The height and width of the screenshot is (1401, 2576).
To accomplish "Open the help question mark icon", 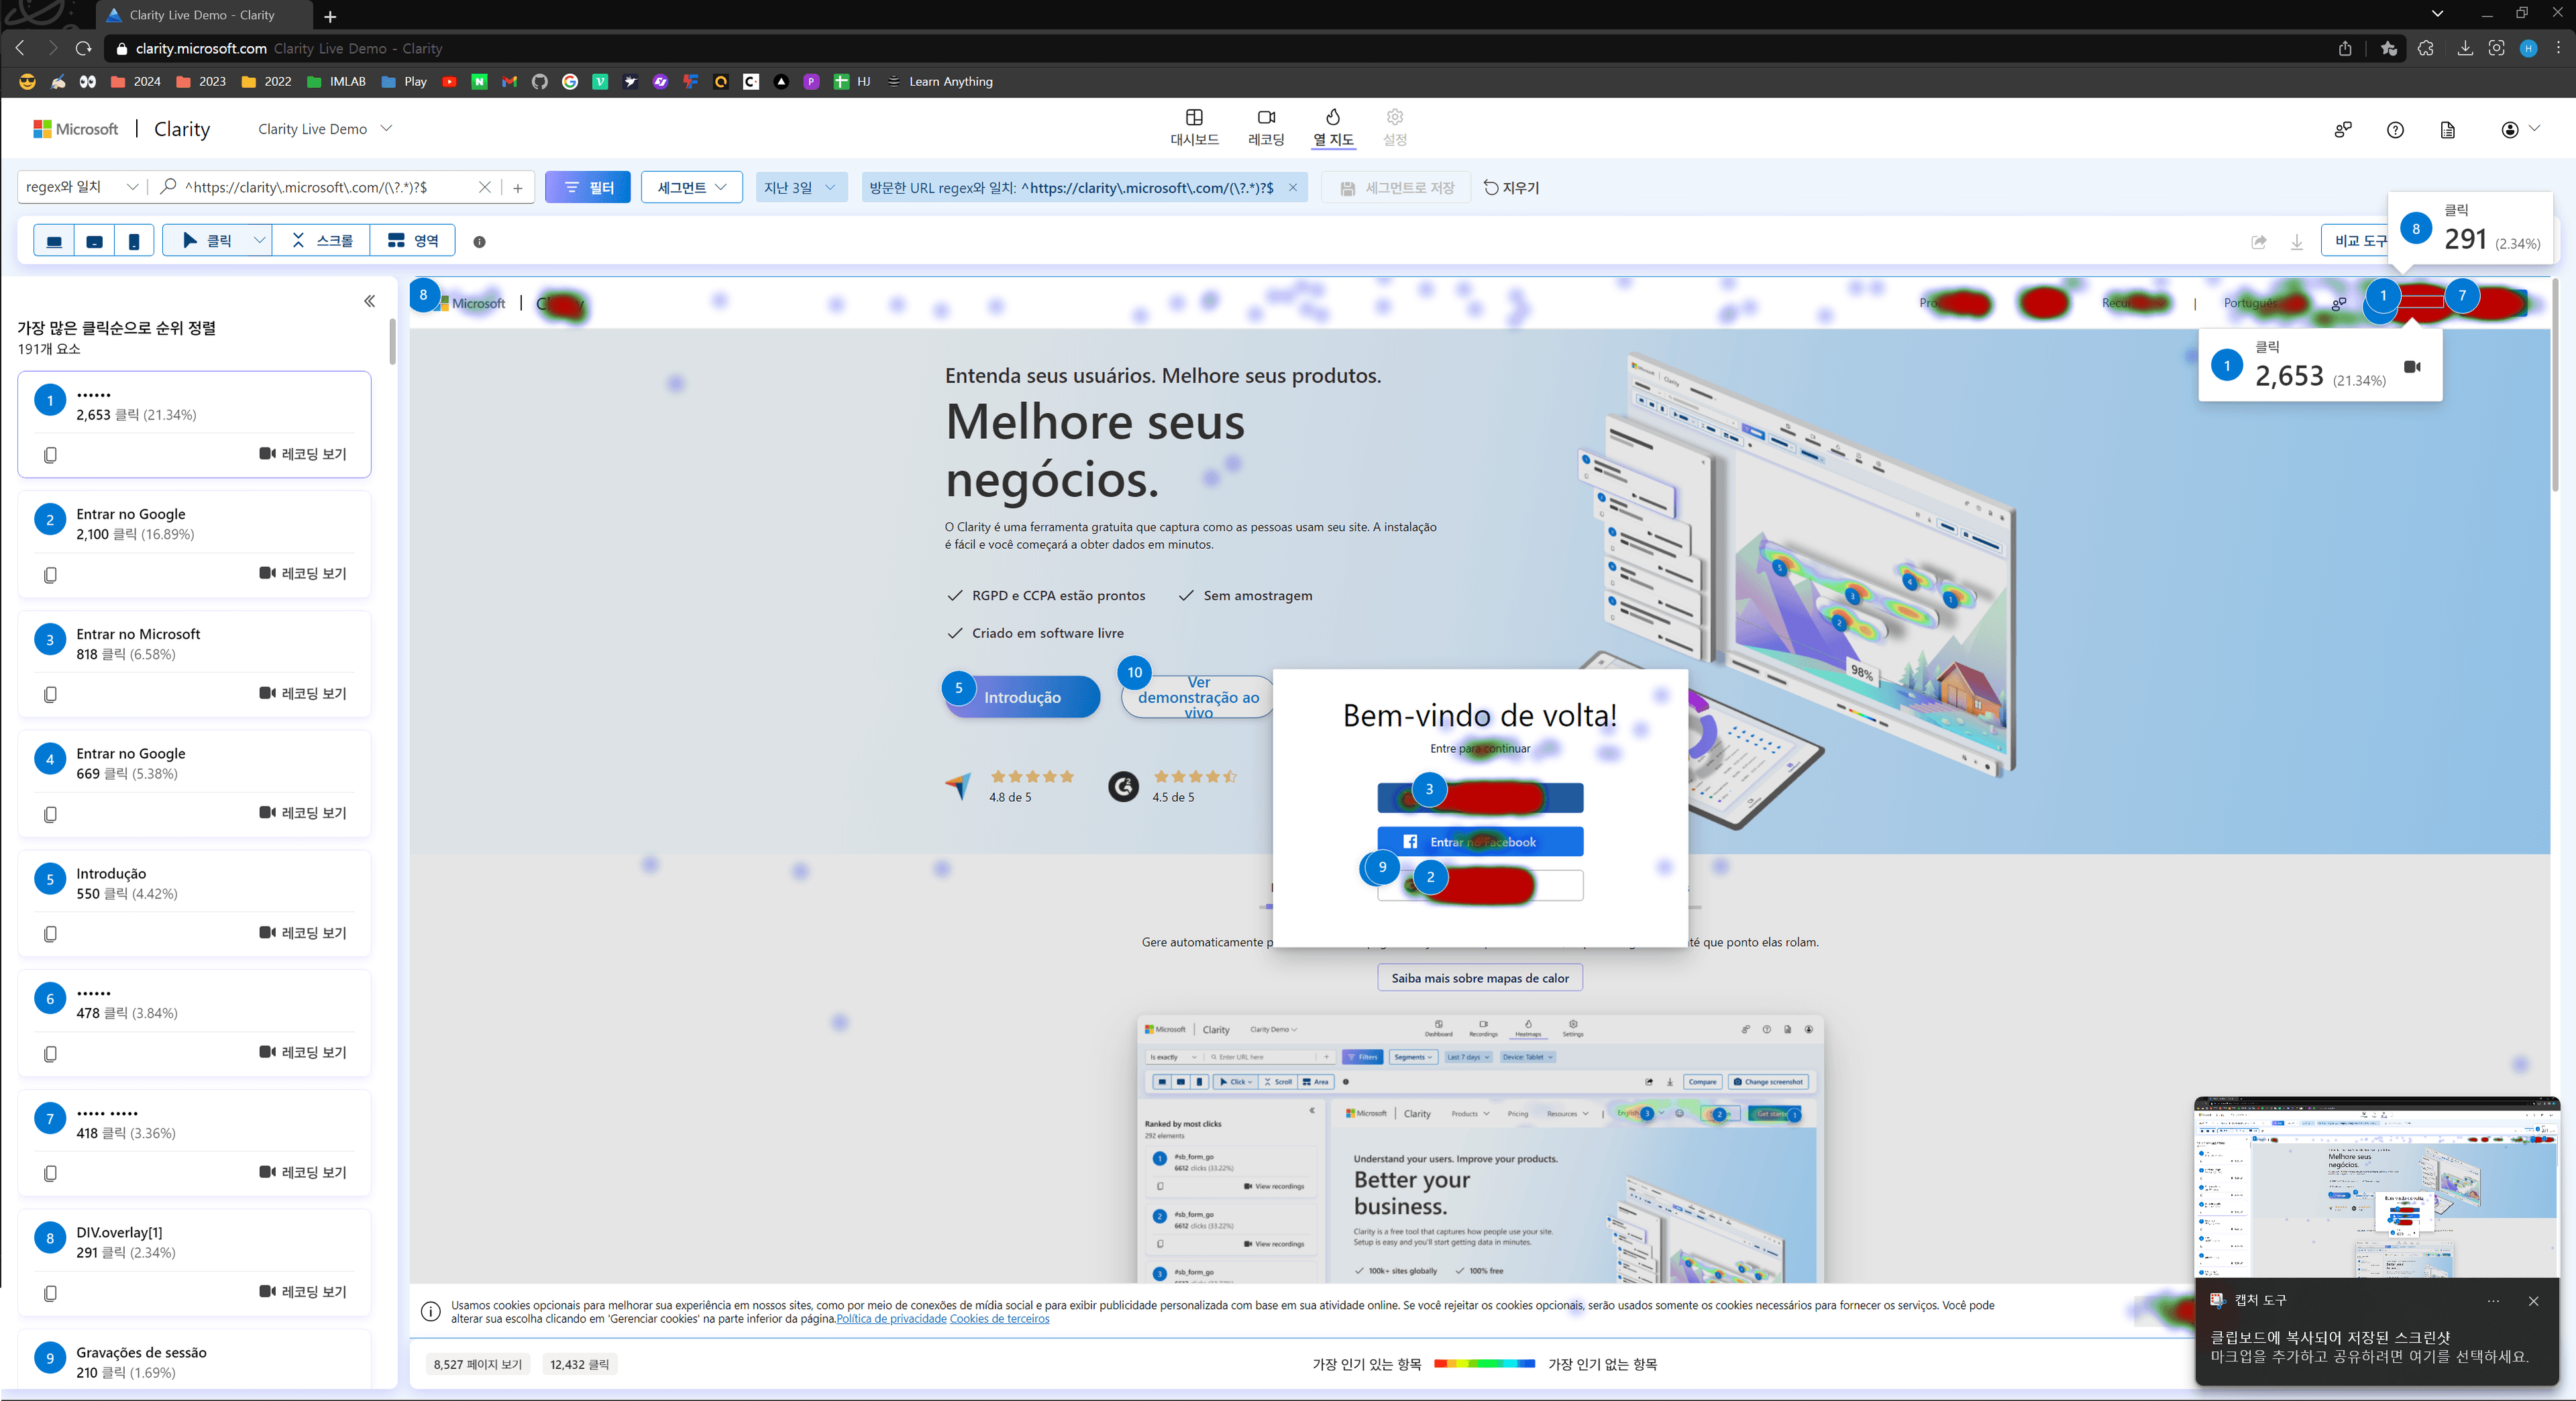I will (x=2395, y=130).
